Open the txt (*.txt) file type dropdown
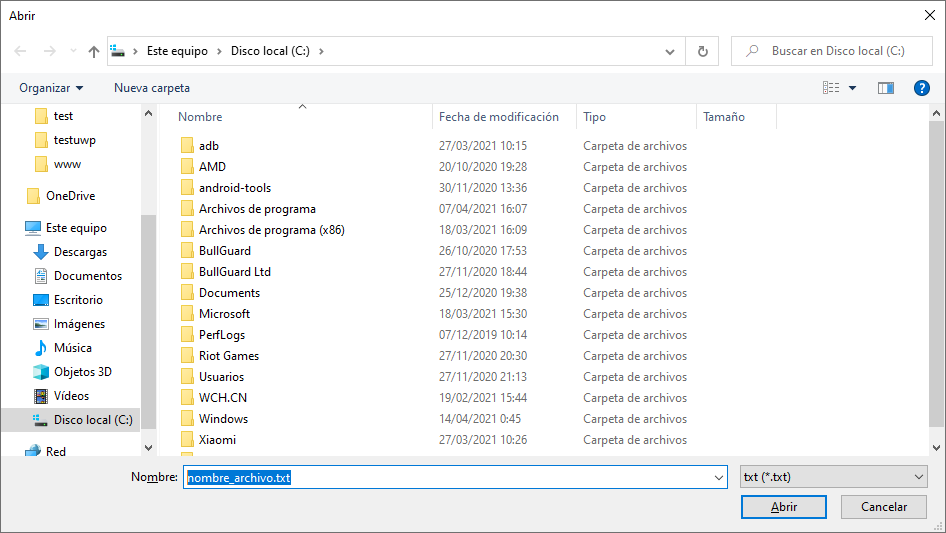 pos(834,477)
